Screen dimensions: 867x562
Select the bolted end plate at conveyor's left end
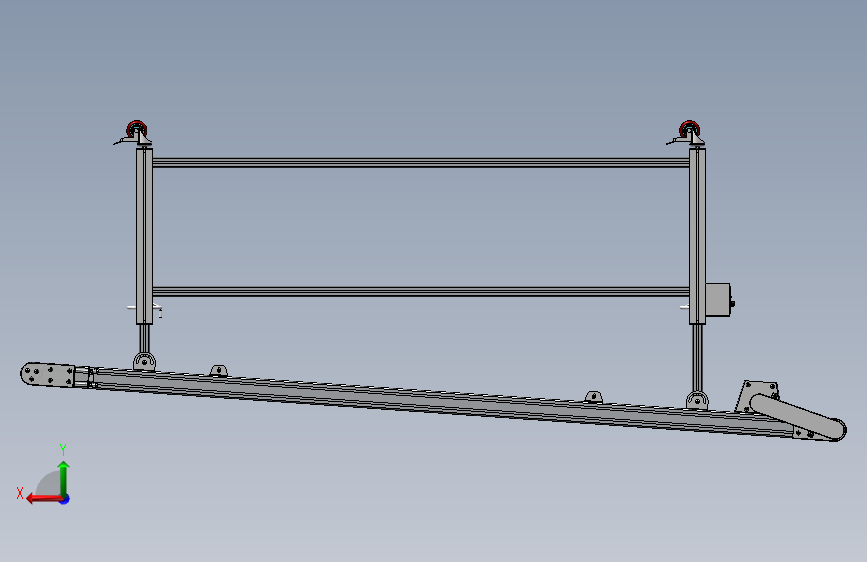tap(48, 374)
